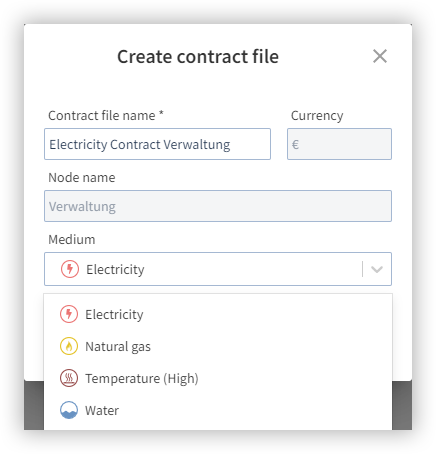The width and height of the screenshot is (436, 454).
Task: Click the Currency label
Action: (x=317, y=116)
